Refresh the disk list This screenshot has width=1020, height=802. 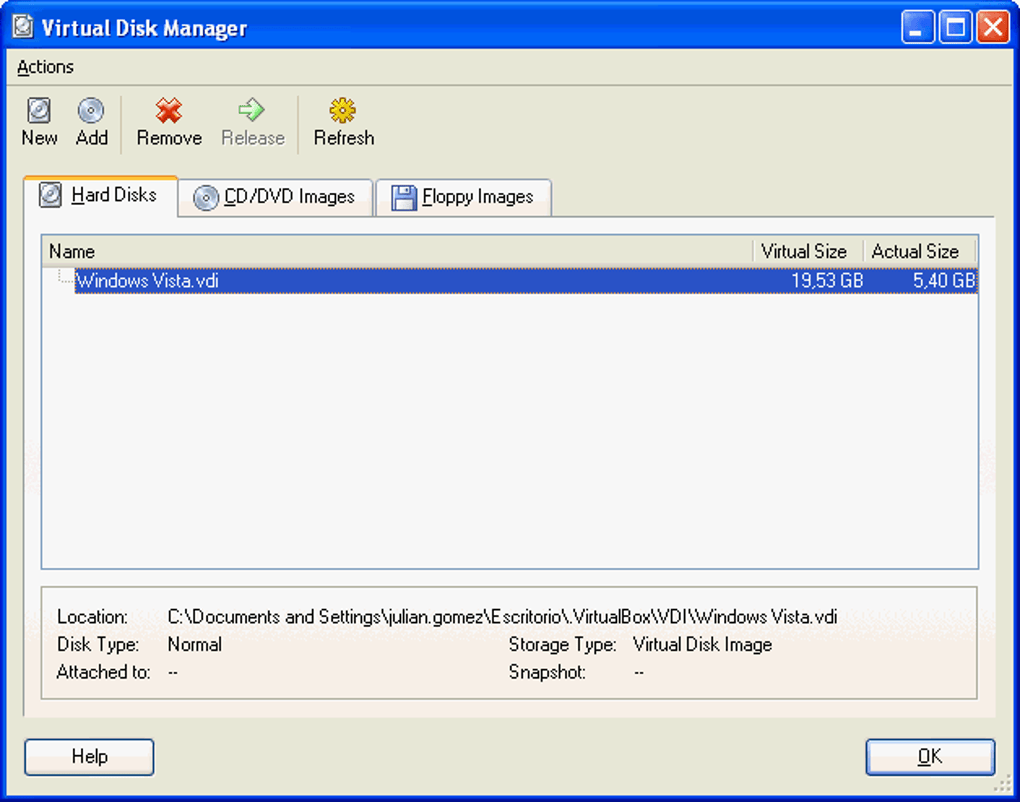343,122
